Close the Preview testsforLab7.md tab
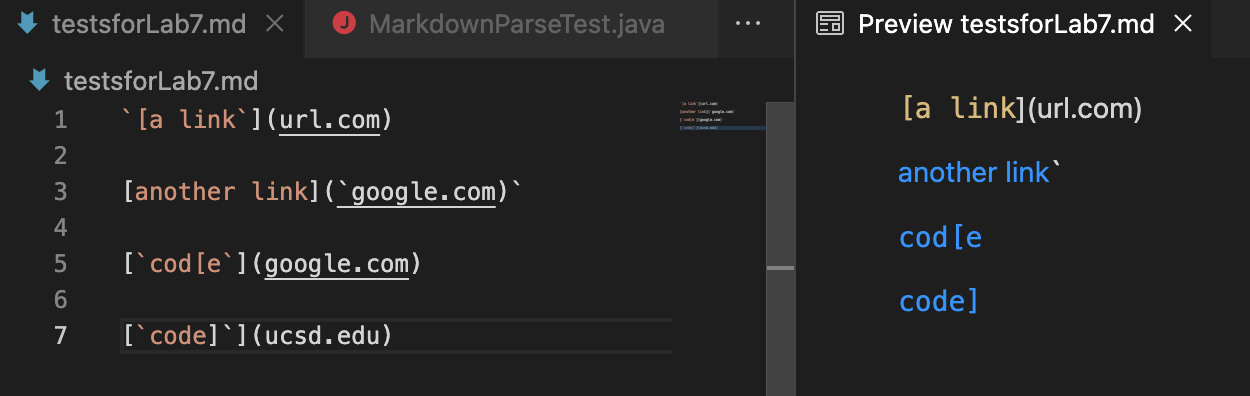Screen dimensions: 1250x396 click(1183, 25)
